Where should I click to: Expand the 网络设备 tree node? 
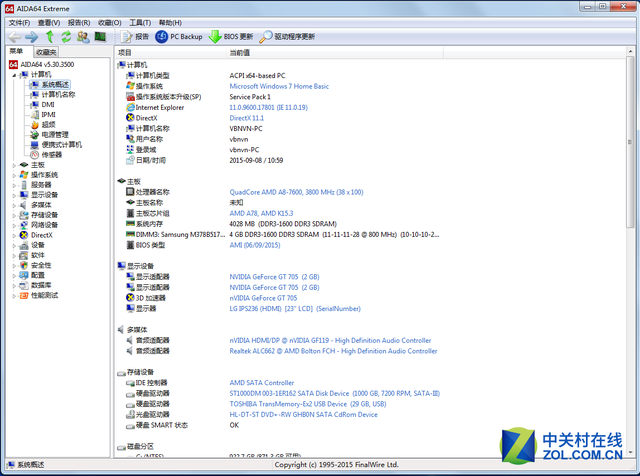coord(14,225)
